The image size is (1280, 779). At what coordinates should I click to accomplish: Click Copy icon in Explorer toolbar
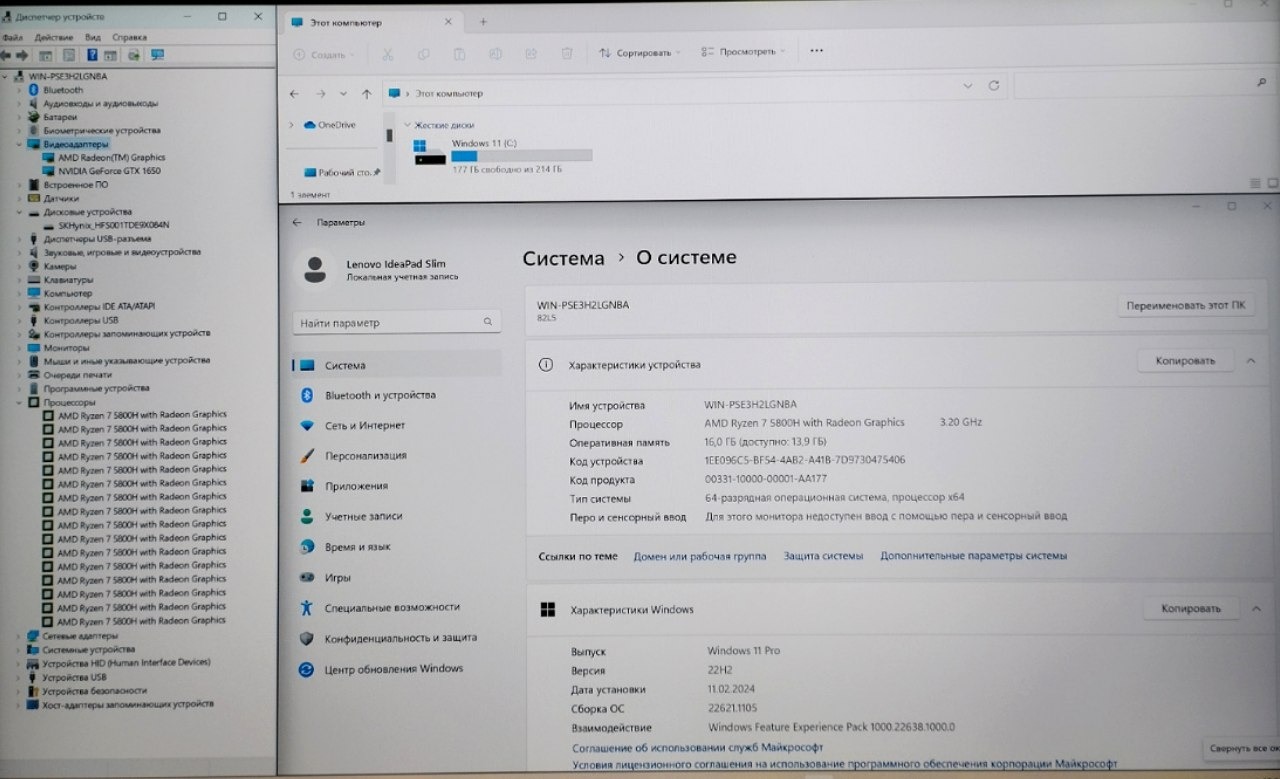[x=424, y=53]
